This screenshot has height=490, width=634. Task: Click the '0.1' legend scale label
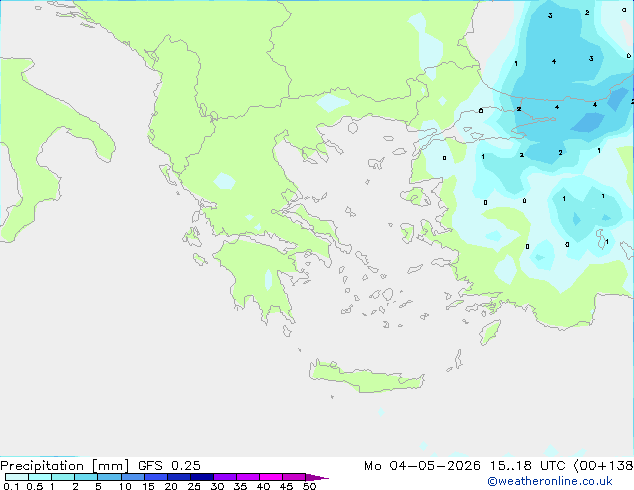click(11, 486)
